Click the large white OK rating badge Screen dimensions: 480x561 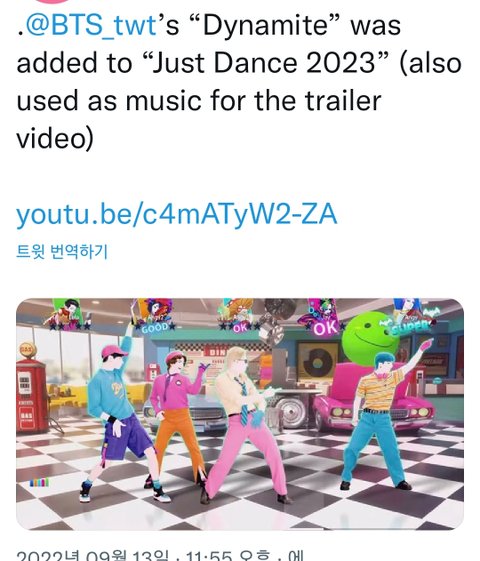pyautogui.click(x=325, y=328)
